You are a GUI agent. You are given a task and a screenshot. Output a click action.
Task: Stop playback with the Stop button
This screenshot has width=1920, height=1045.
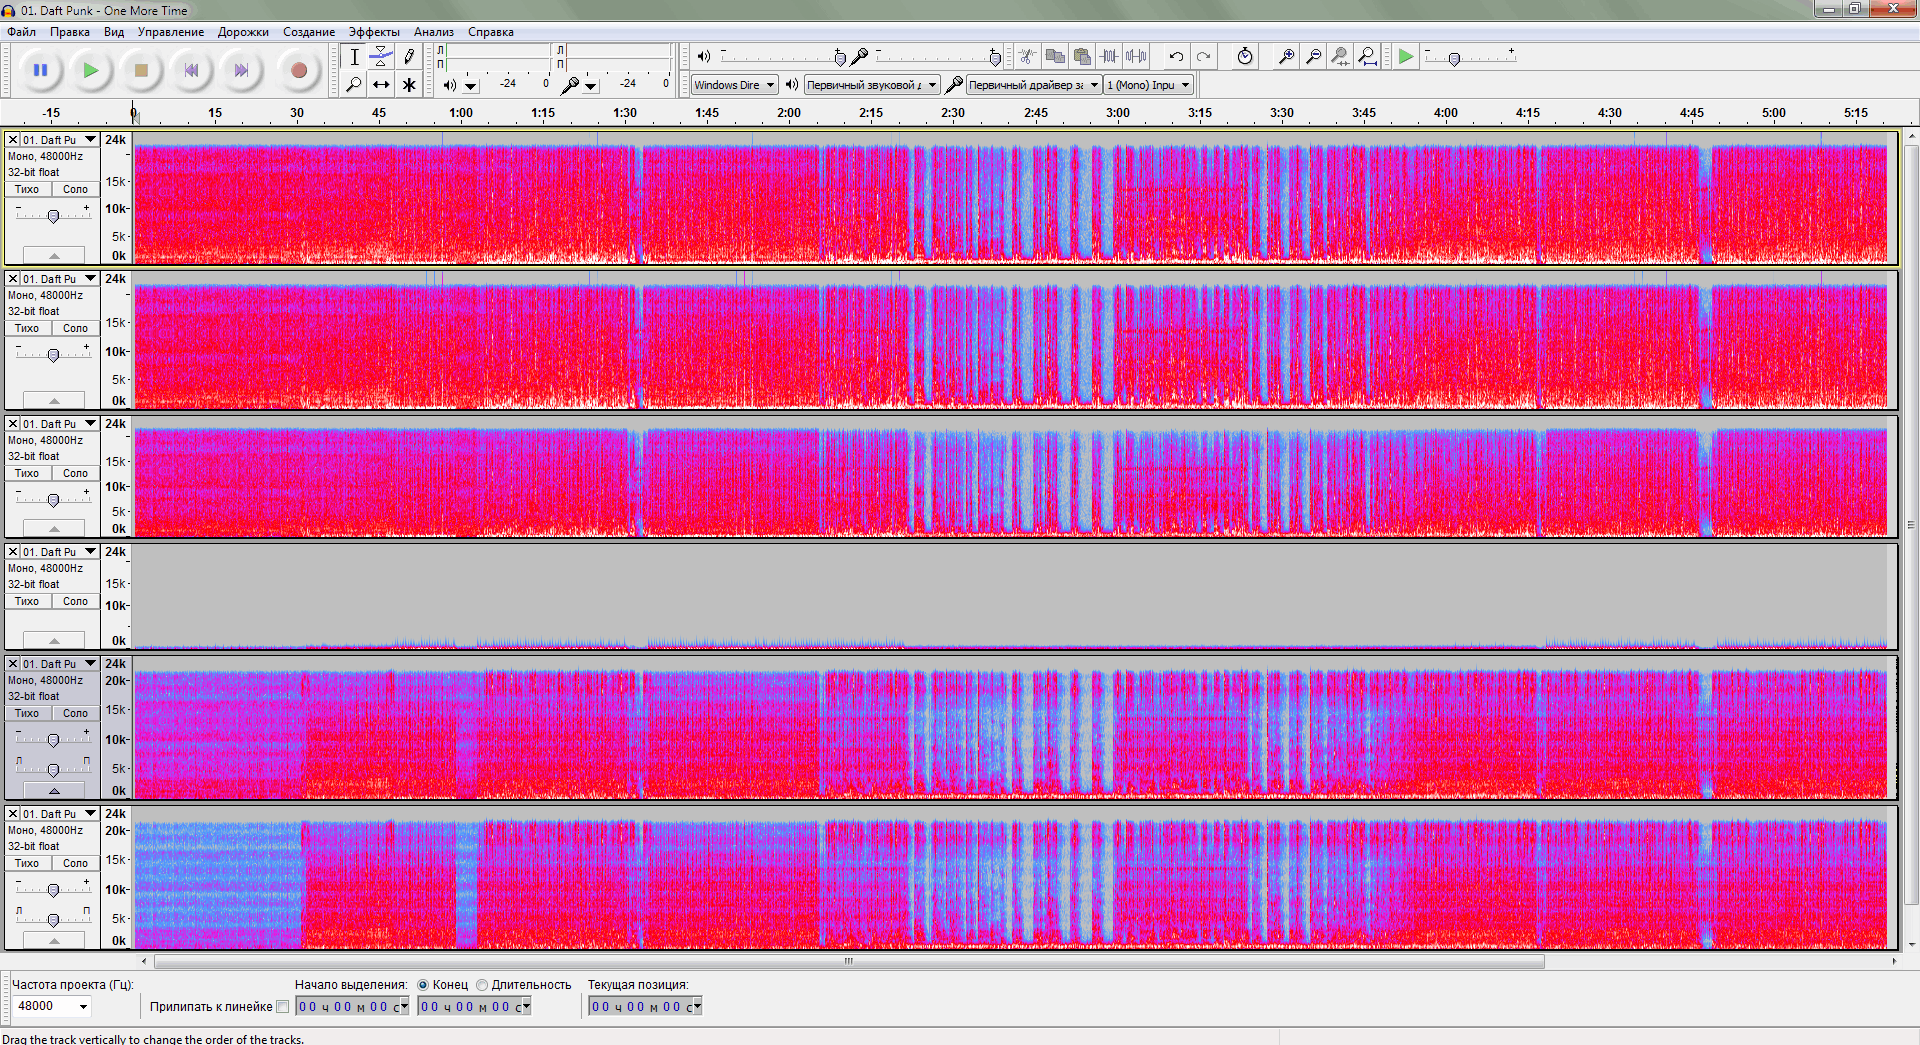point(141,70)
